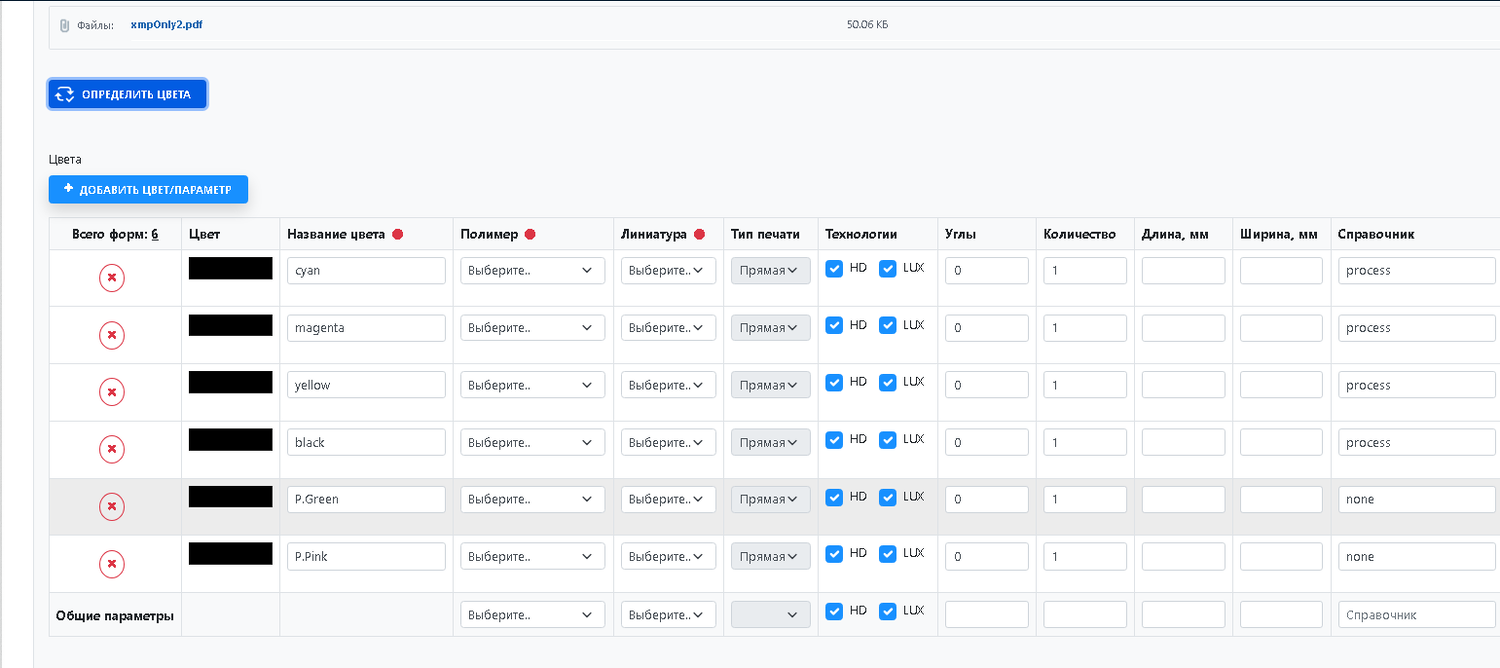Open Тип печати dropdown in Общие параметры
Viewport: 1500px width, 668px height.
click(771, 615)
